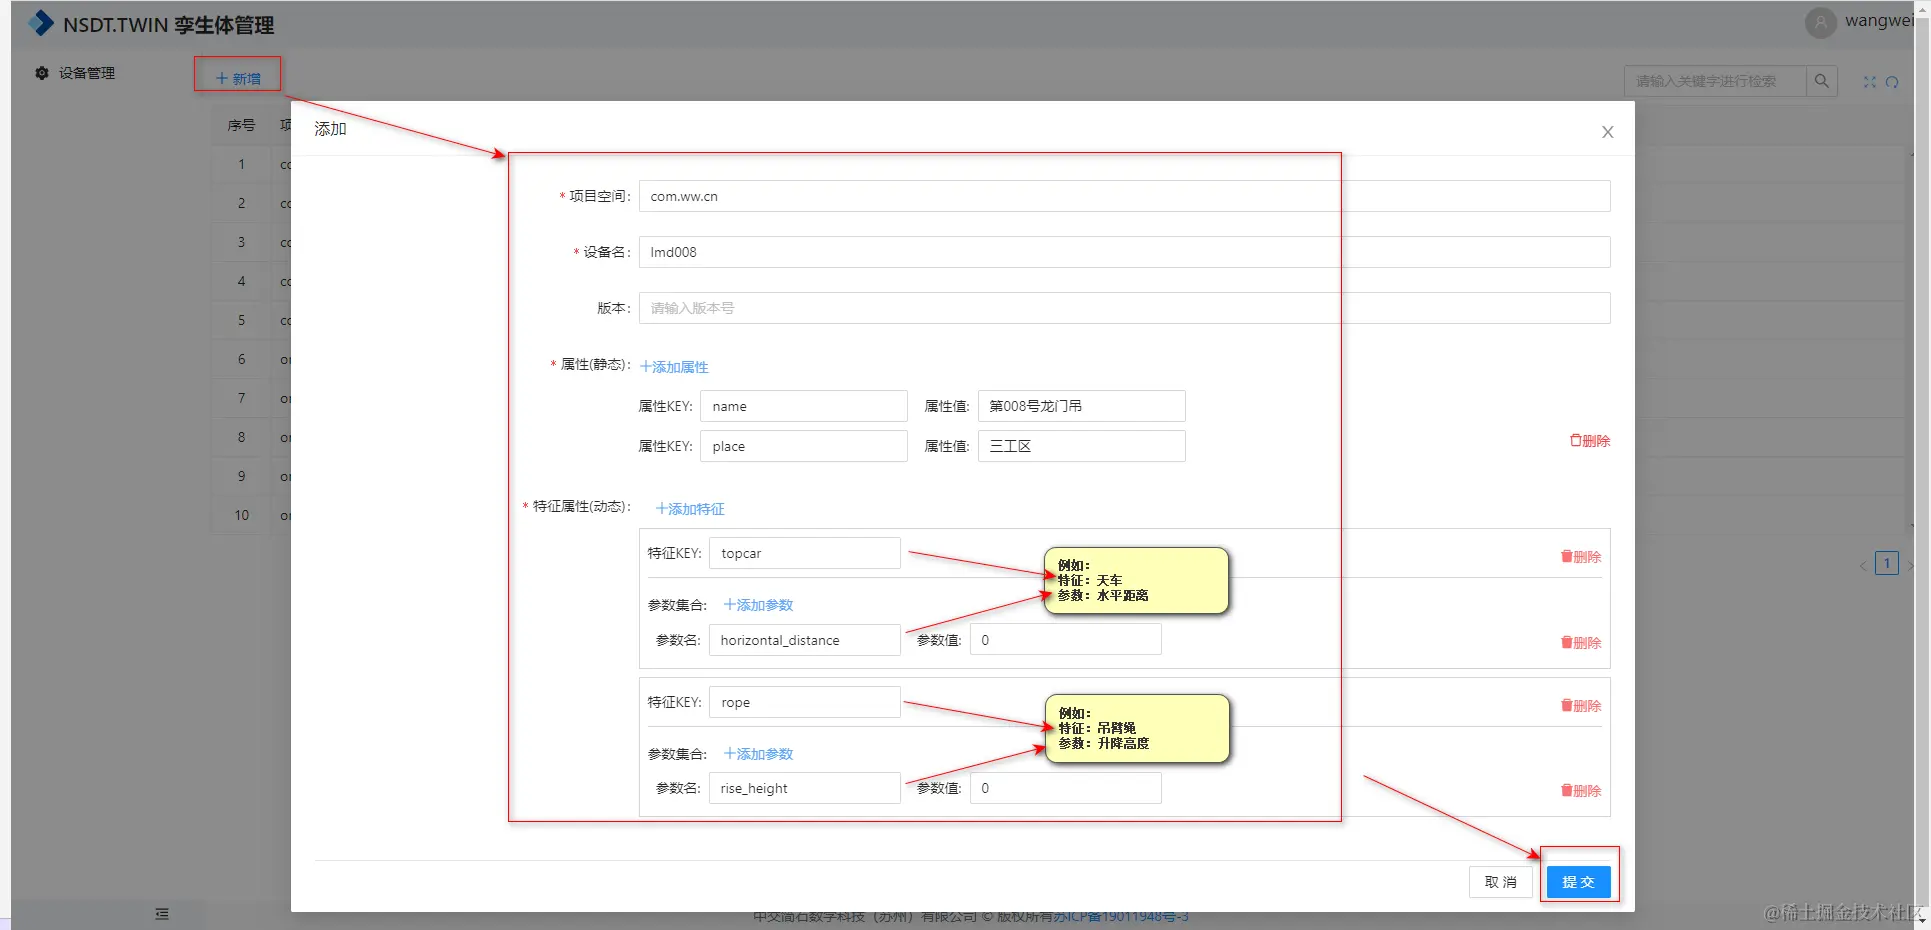Click the 取消 cancel button
The image size is (1931, 930).
[x=1501, y=882]
